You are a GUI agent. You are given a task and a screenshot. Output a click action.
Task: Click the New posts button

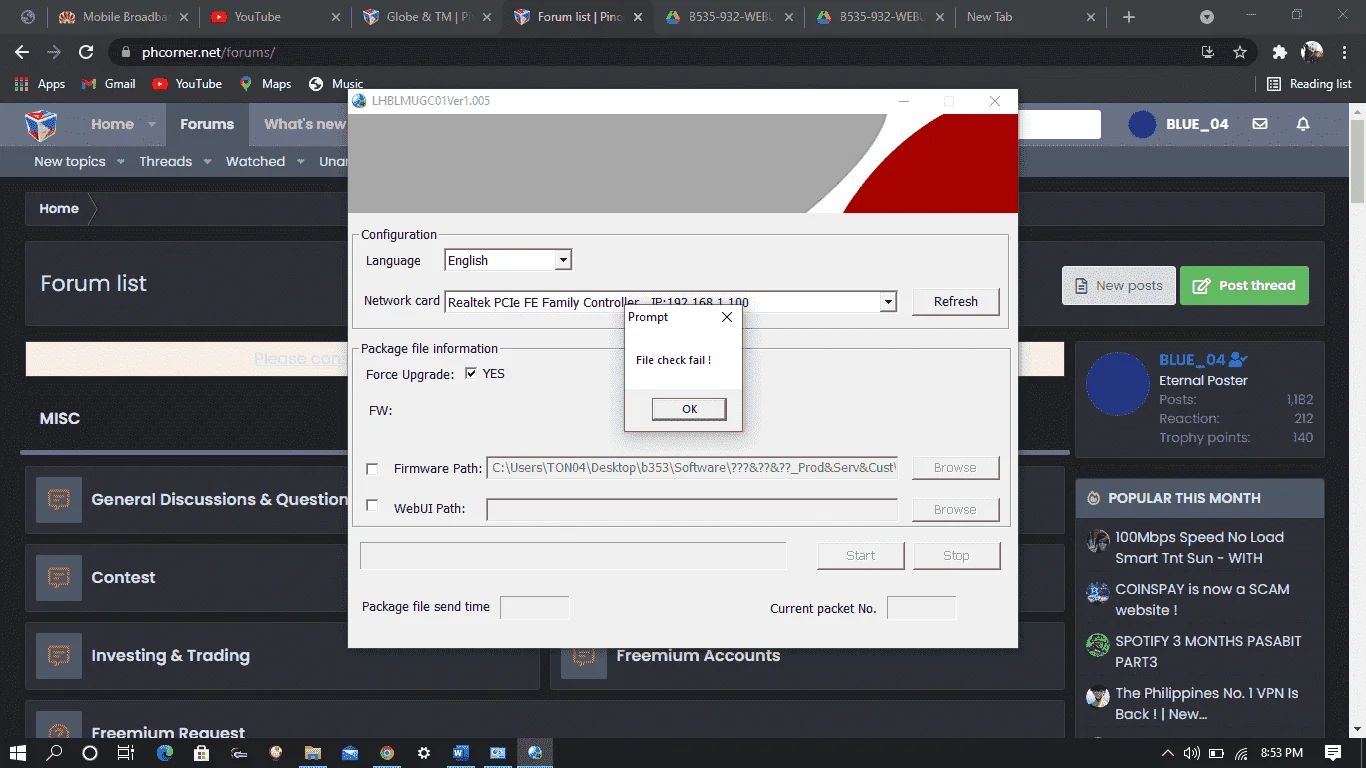coord(1117,285)
